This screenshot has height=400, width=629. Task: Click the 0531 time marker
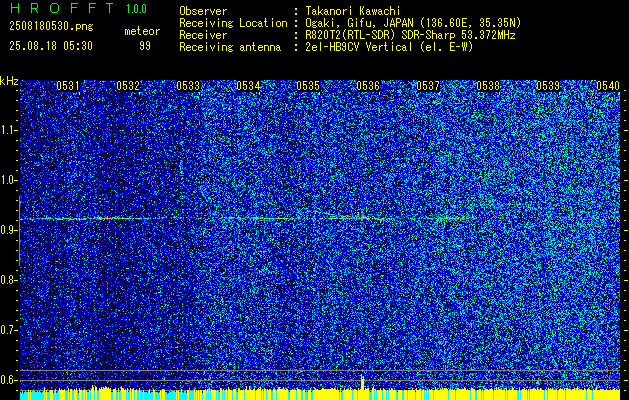[x=68, y=86]
